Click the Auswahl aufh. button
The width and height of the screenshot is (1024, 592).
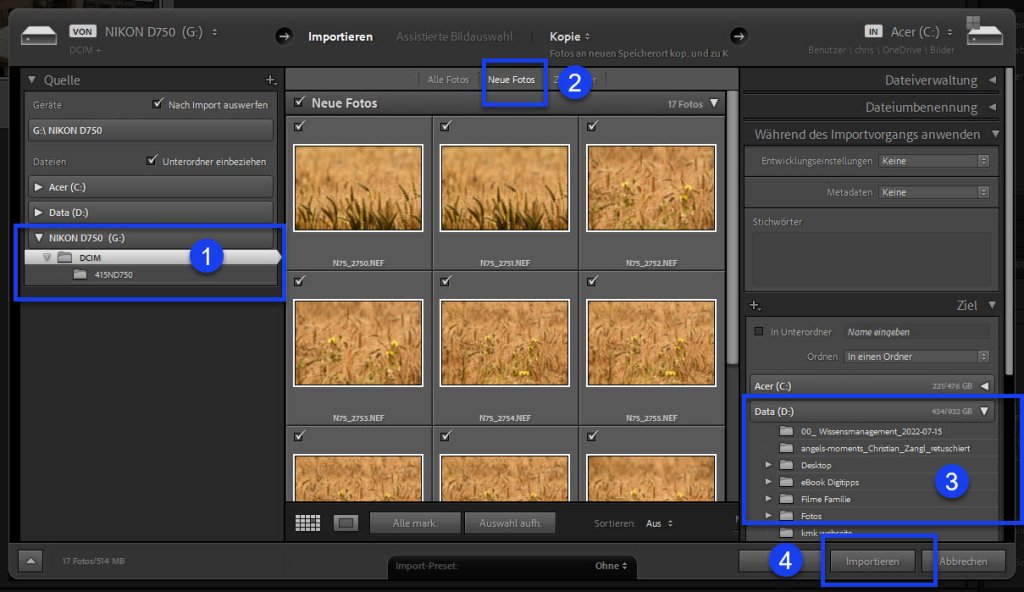(x=510, y=523)
